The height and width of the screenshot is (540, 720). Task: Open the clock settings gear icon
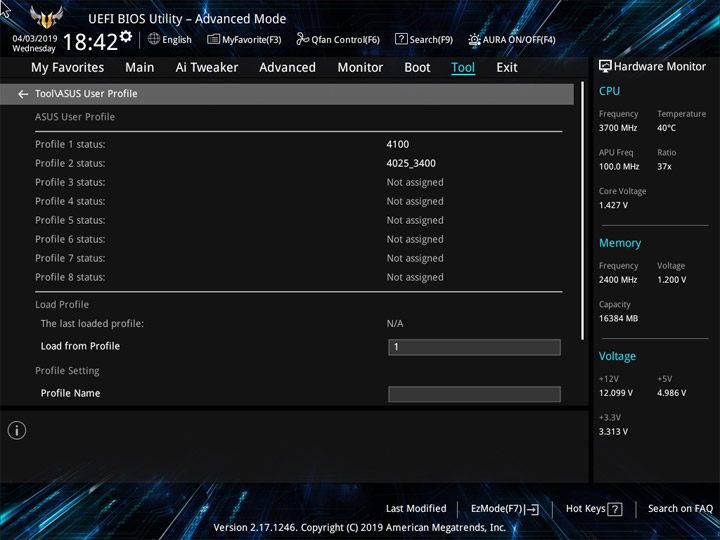[x=126, y=36]
